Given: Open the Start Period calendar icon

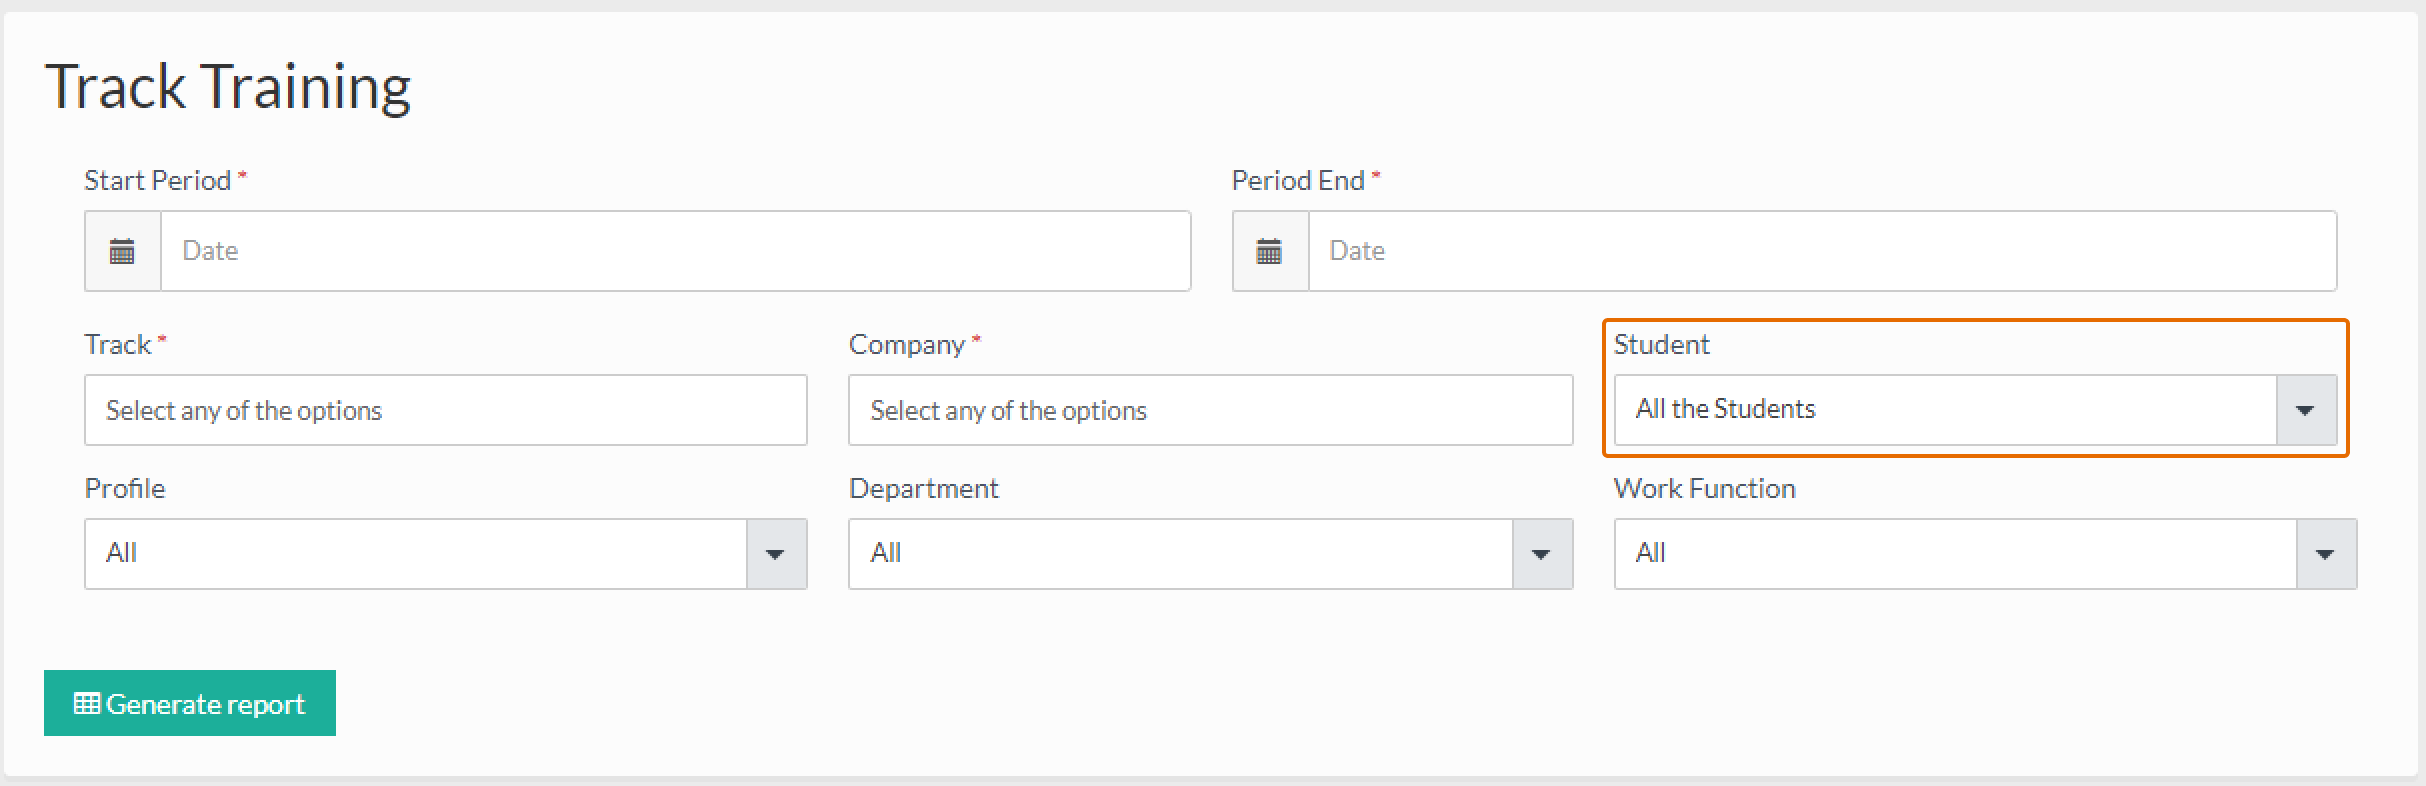Looking at the screenshot, I should pyautogui.click(x=122, y=251).
